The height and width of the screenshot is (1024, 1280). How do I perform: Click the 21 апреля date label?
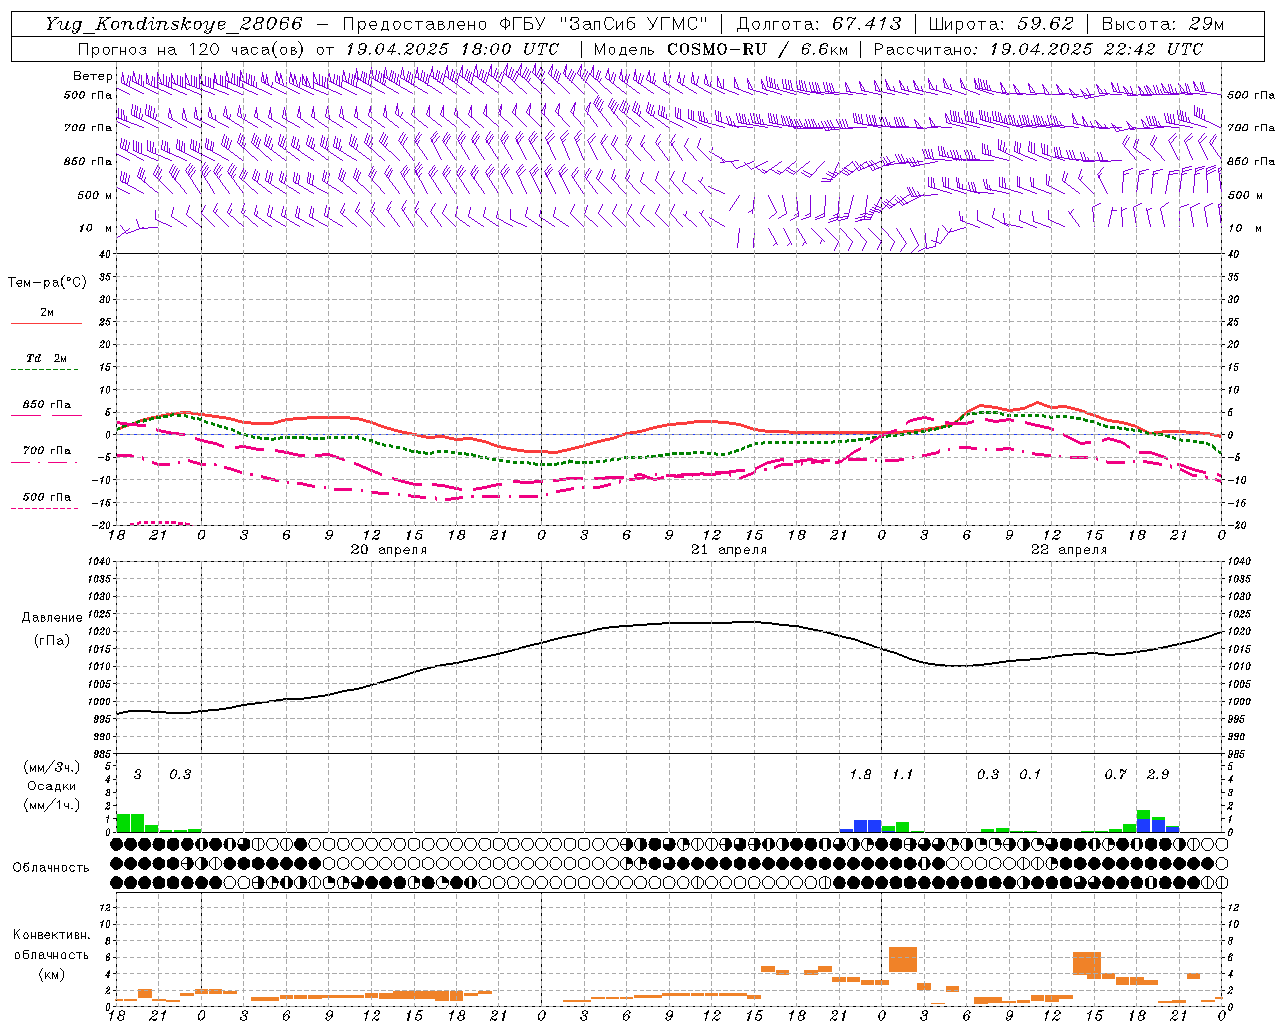(729, 550)
